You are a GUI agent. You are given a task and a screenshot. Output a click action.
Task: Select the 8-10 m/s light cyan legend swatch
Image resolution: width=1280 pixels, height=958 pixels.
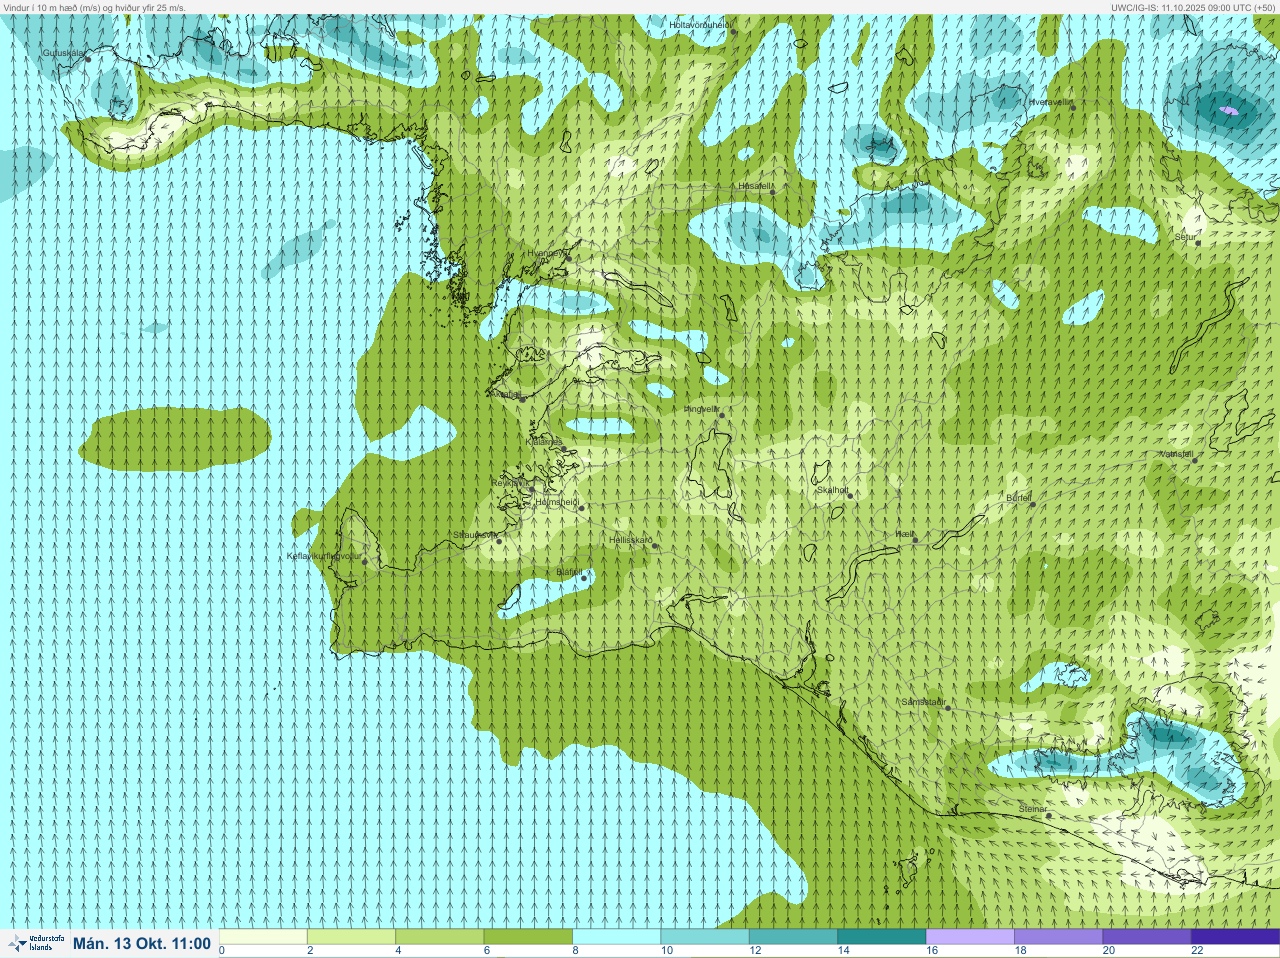[616, 937]
